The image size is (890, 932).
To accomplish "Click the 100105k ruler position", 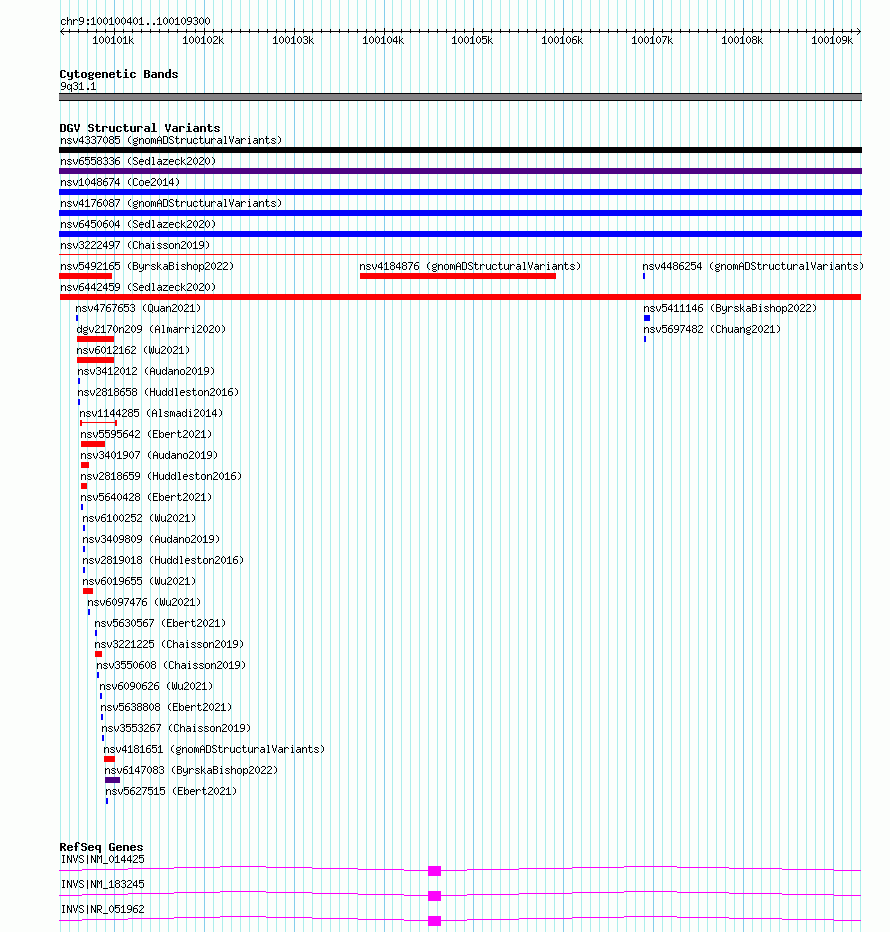I will (472, 40).
